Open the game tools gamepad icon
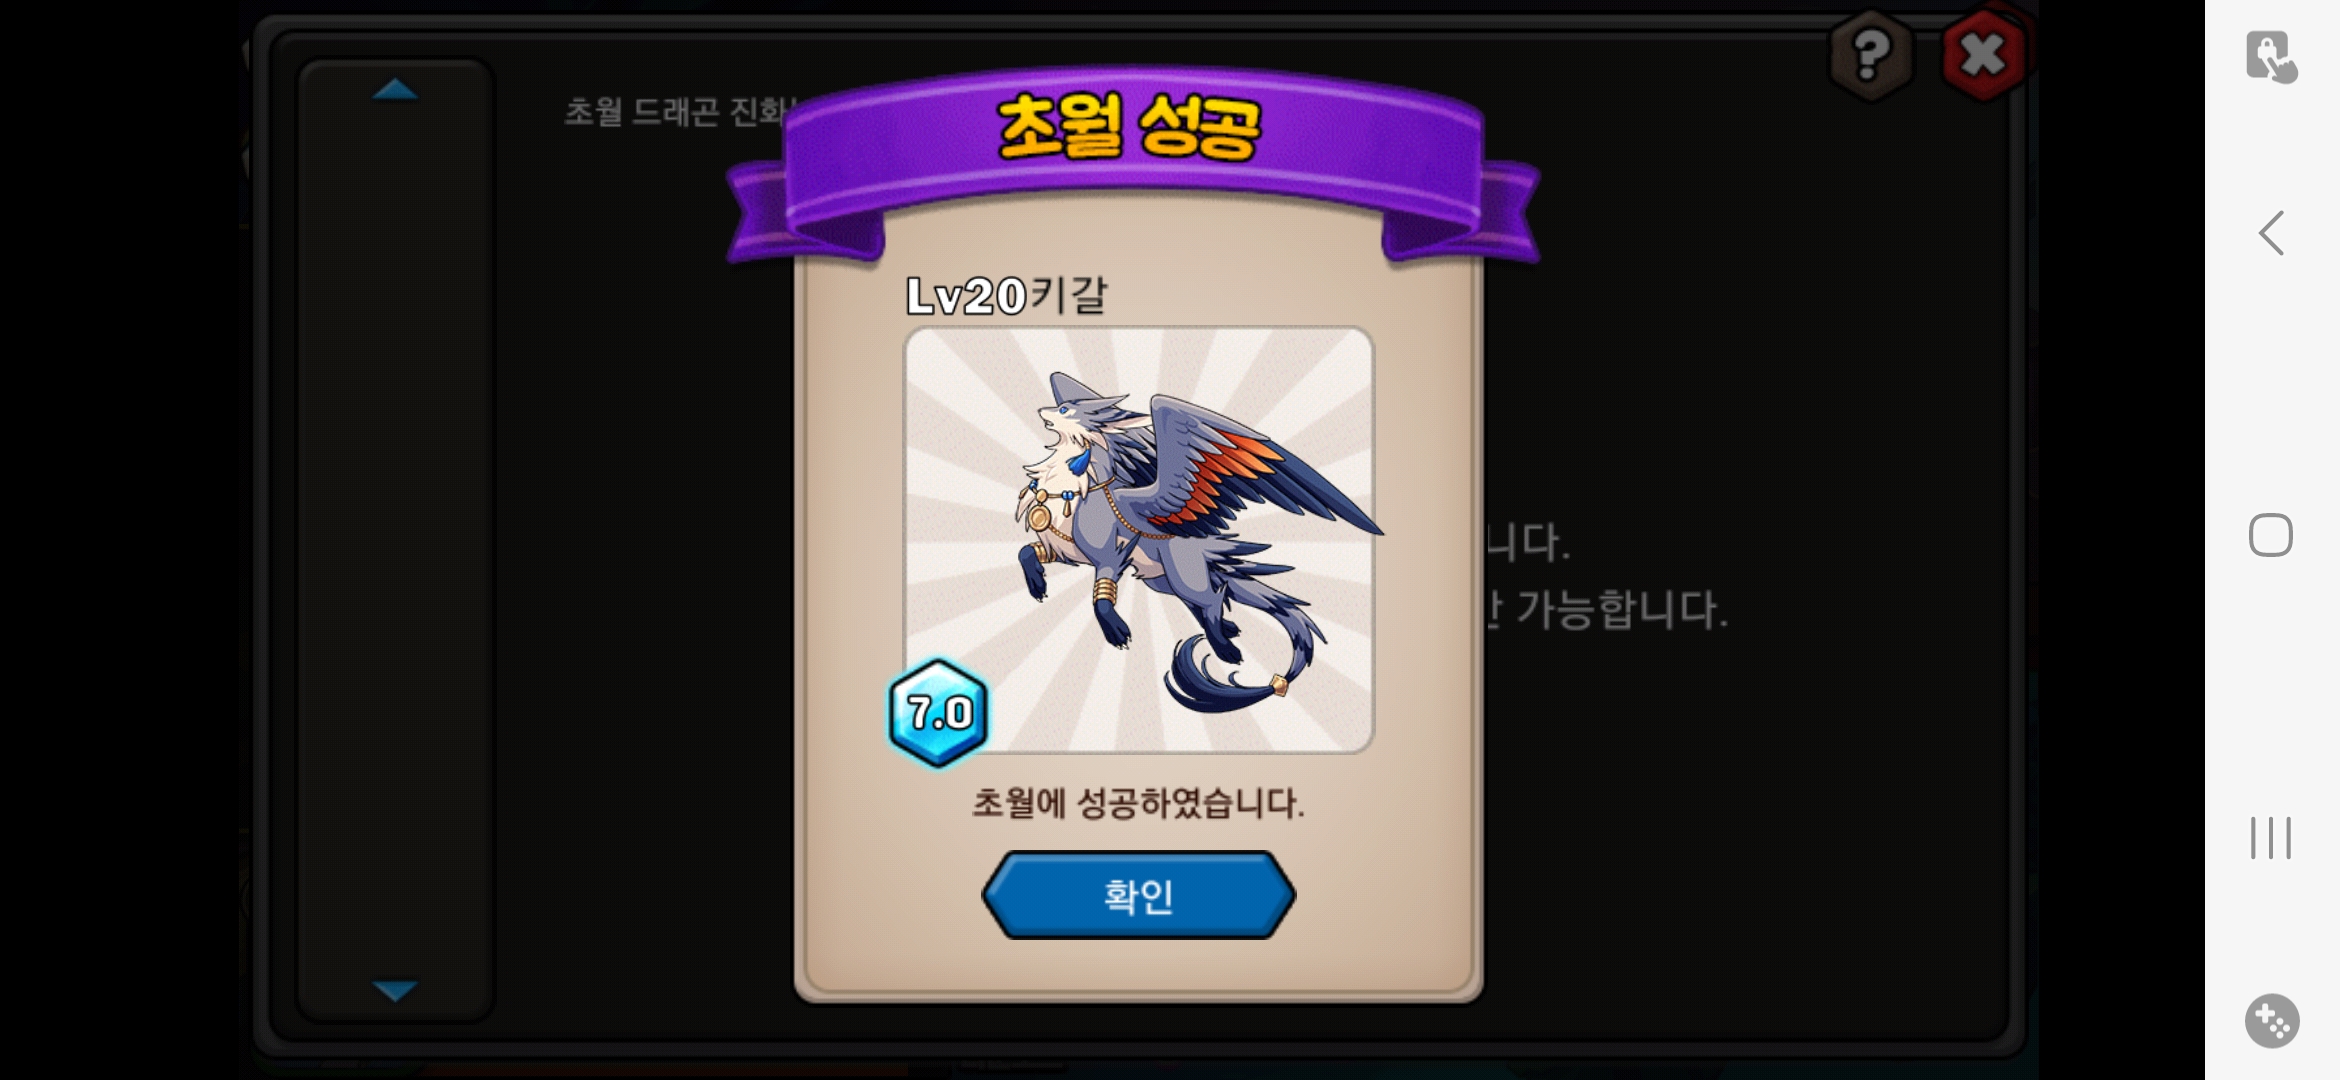This screenshot has width=2340, height=1080. (x=2272, y=1021)
